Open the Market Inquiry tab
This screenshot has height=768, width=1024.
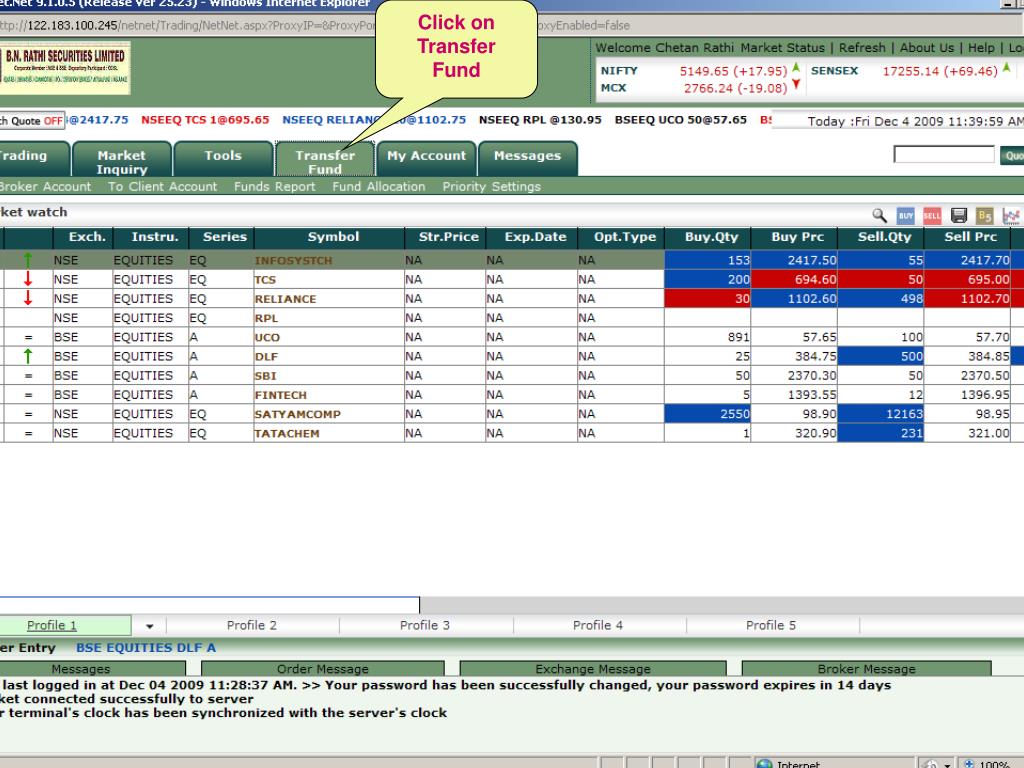(121, 159)
